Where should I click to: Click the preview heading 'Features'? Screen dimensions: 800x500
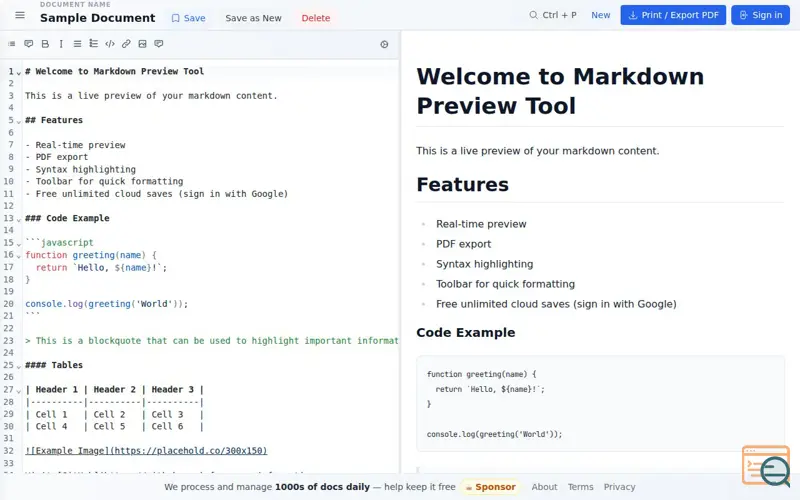(x=462, y=184)
